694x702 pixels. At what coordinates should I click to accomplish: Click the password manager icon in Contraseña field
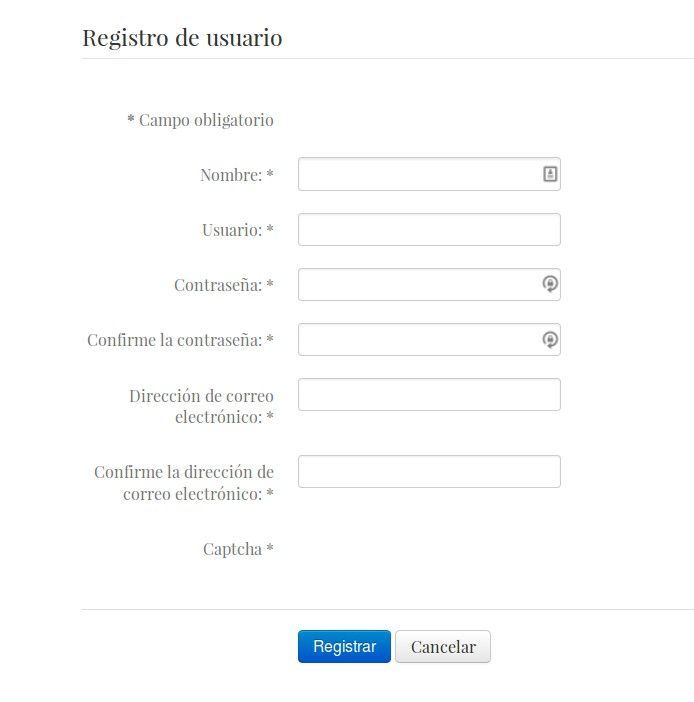click(x=550, y=284)
